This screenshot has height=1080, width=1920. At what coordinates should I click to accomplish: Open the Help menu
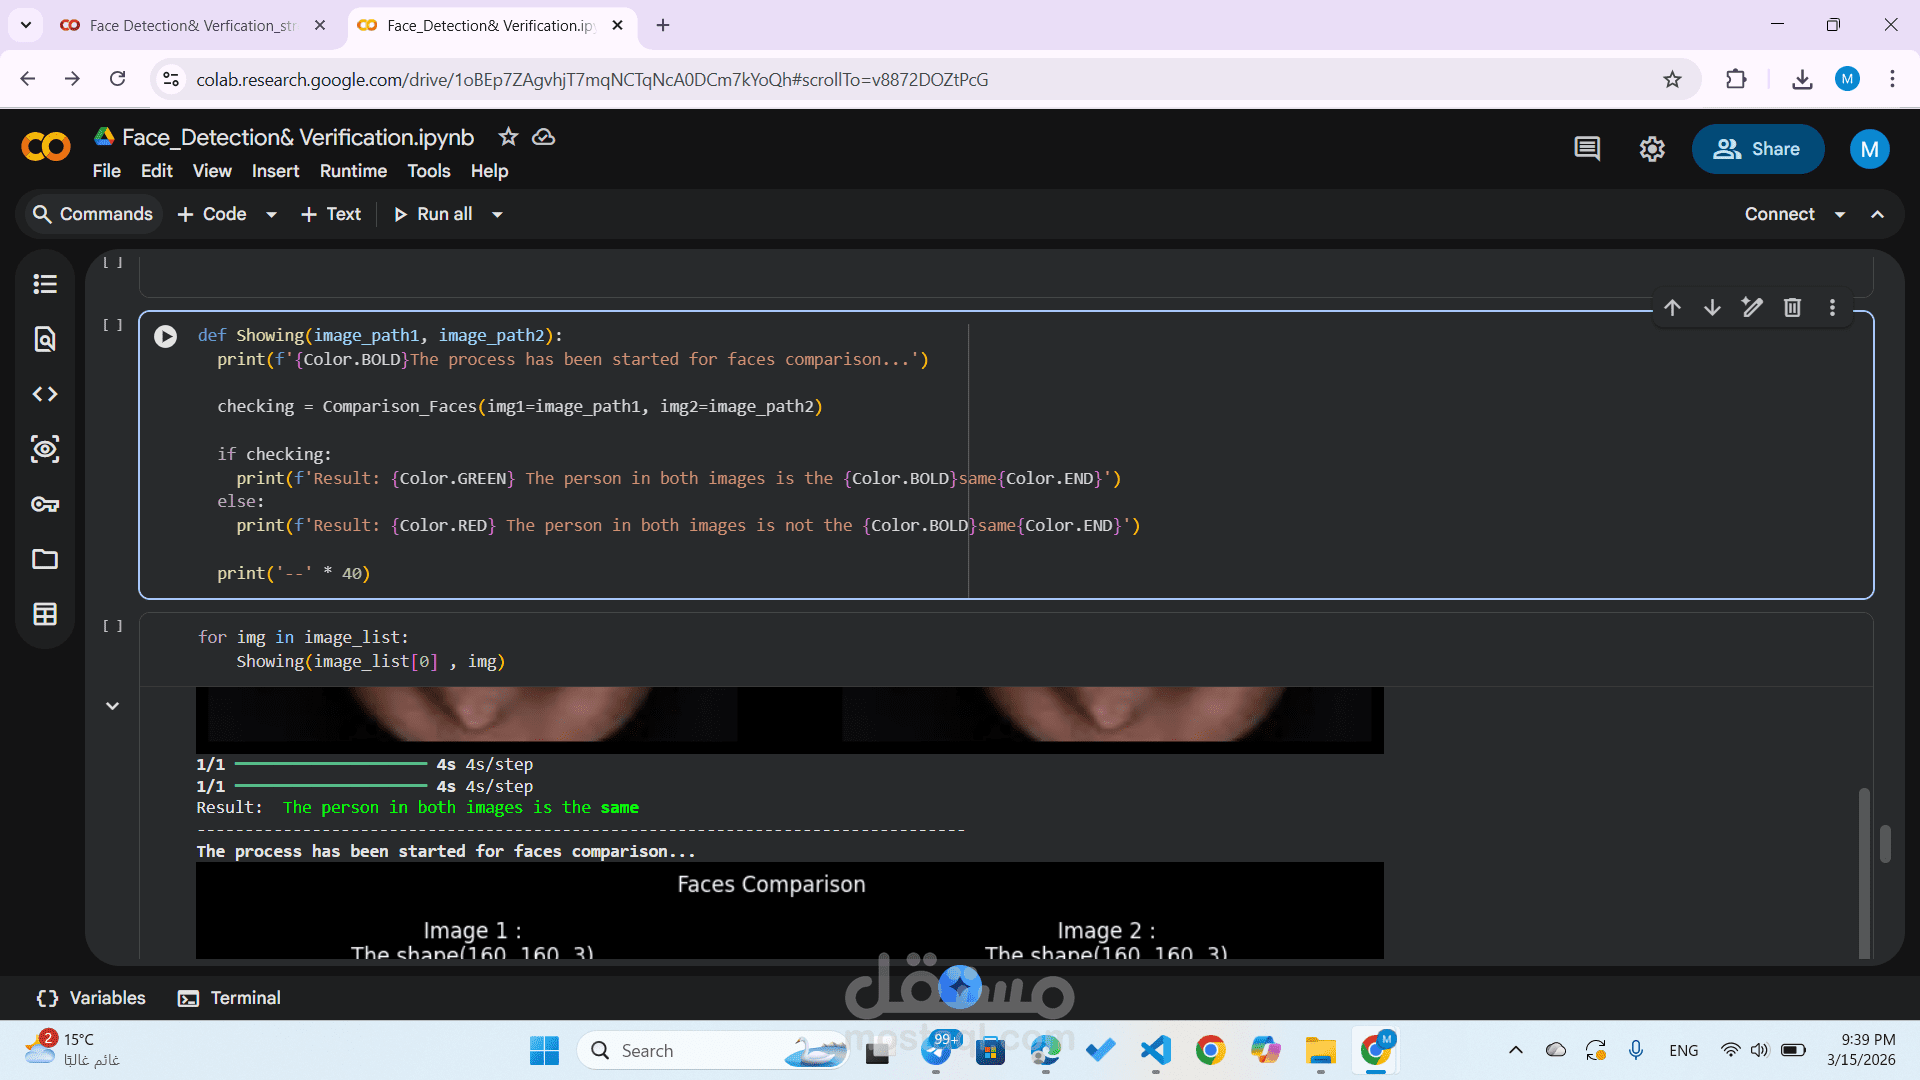[490, 171]
